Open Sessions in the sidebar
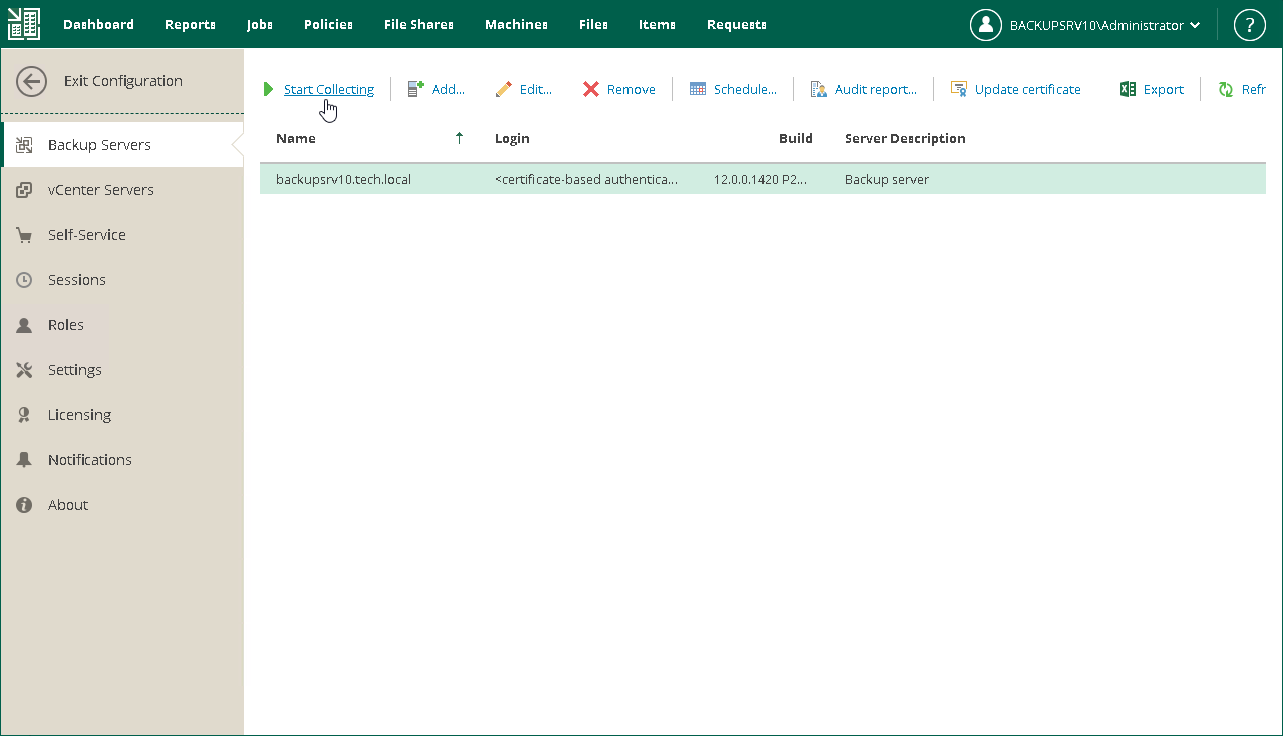 click(x=123, y=280)
